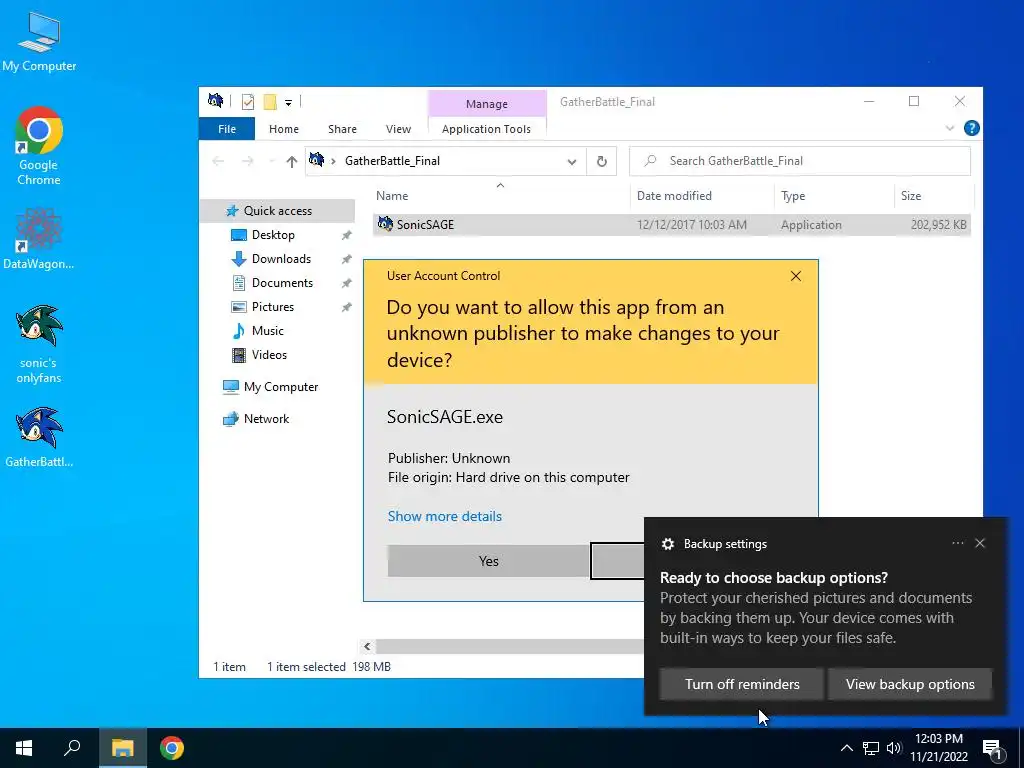The image size is (1024, 768).
Task: Open My Computer desktop icon
Action: point(39,40)
